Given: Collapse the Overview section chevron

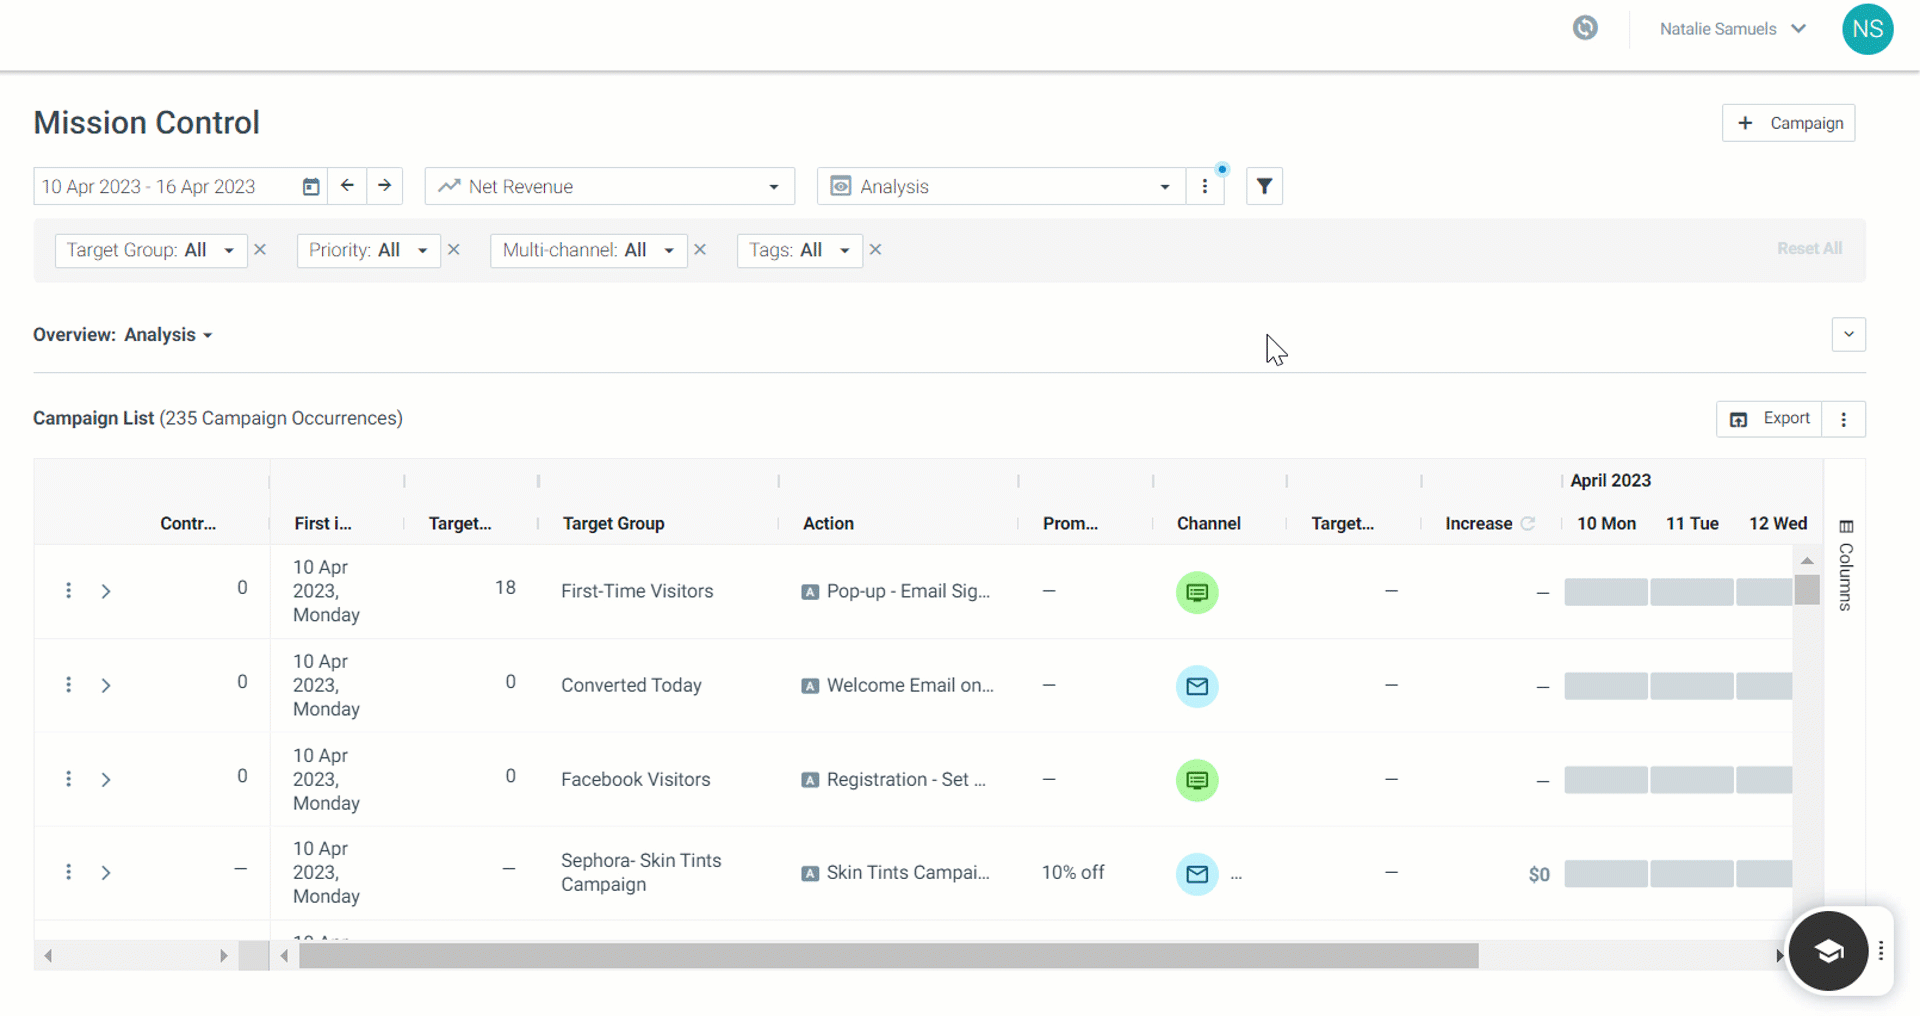Looking at the screenshot, I should 1849,334.
